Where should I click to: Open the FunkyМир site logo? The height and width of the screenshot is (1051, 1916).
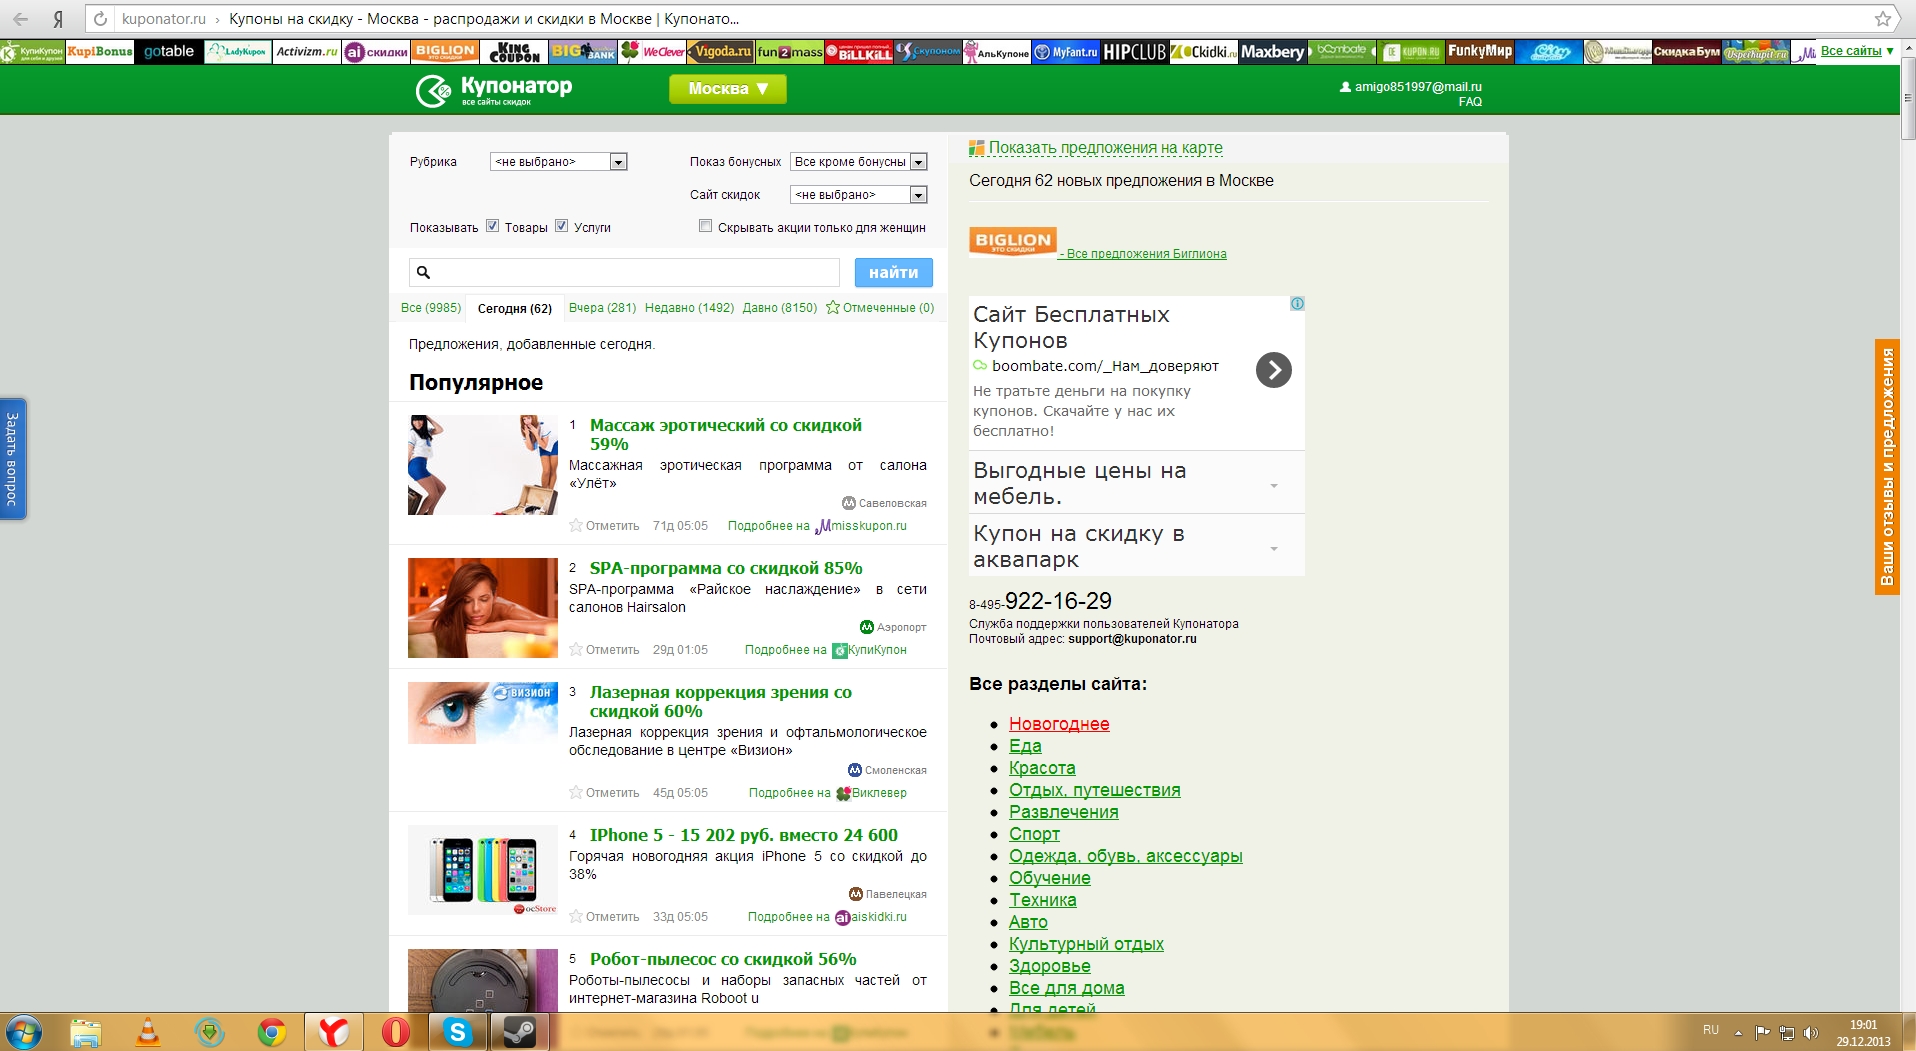(1480, 51)
